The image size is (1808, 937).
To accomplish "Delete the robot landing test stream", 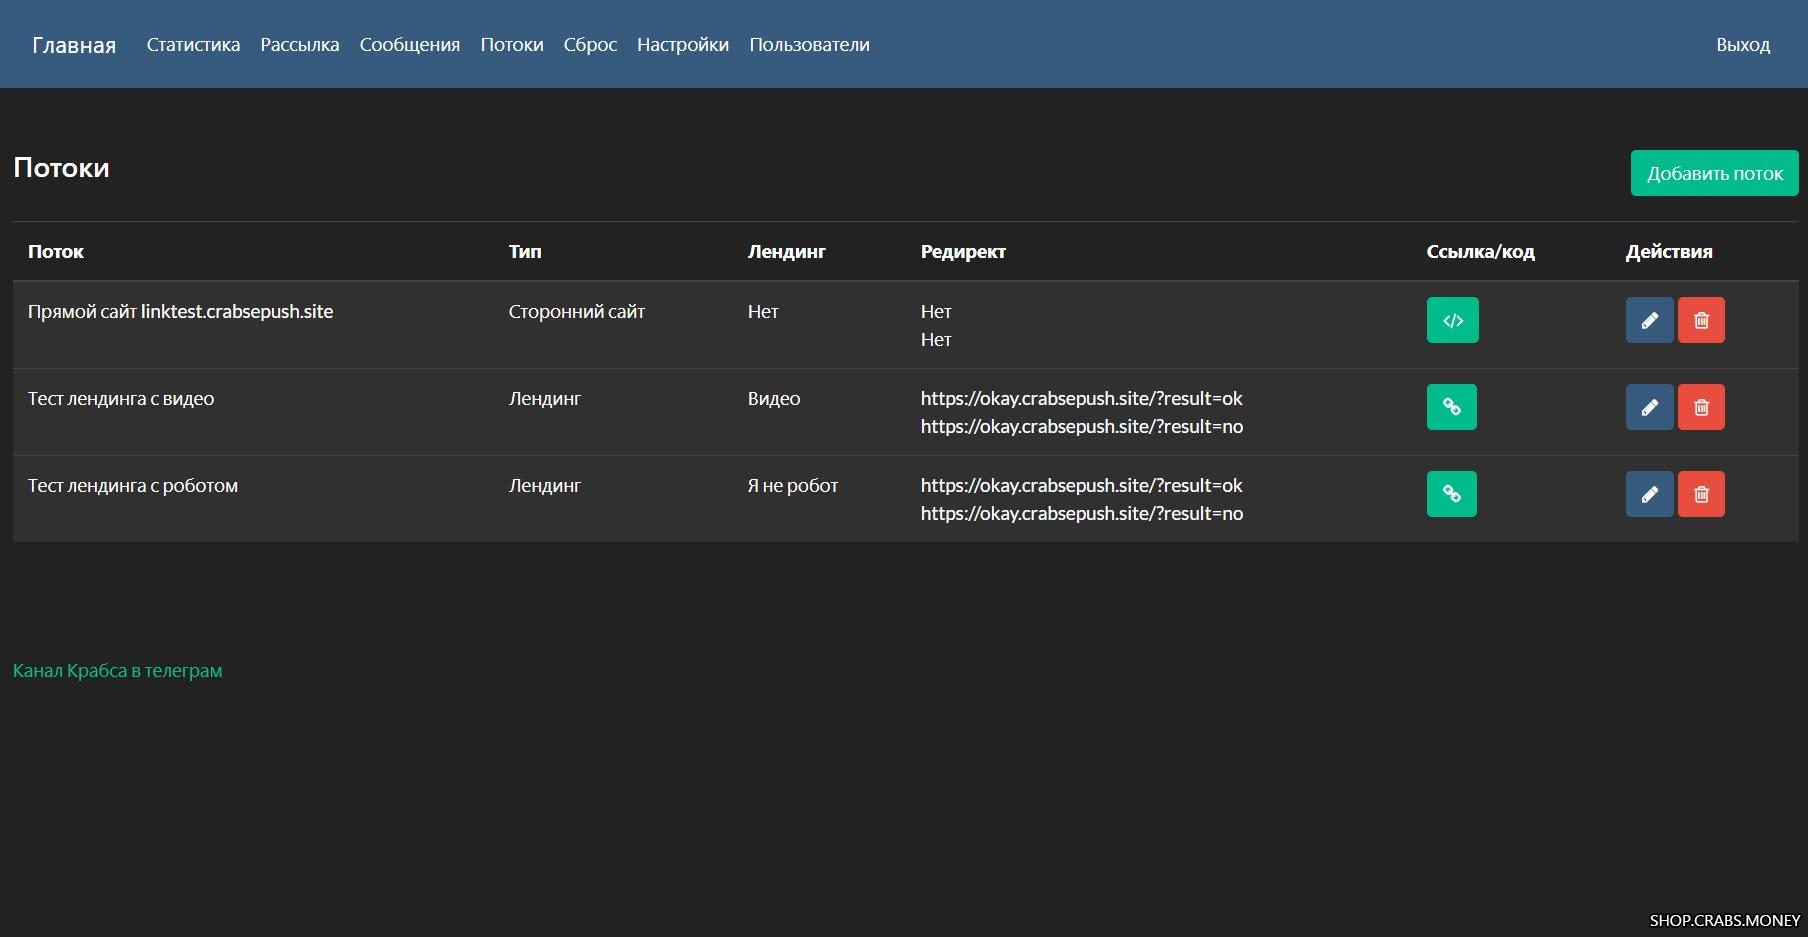I will tap(1701, 494).
